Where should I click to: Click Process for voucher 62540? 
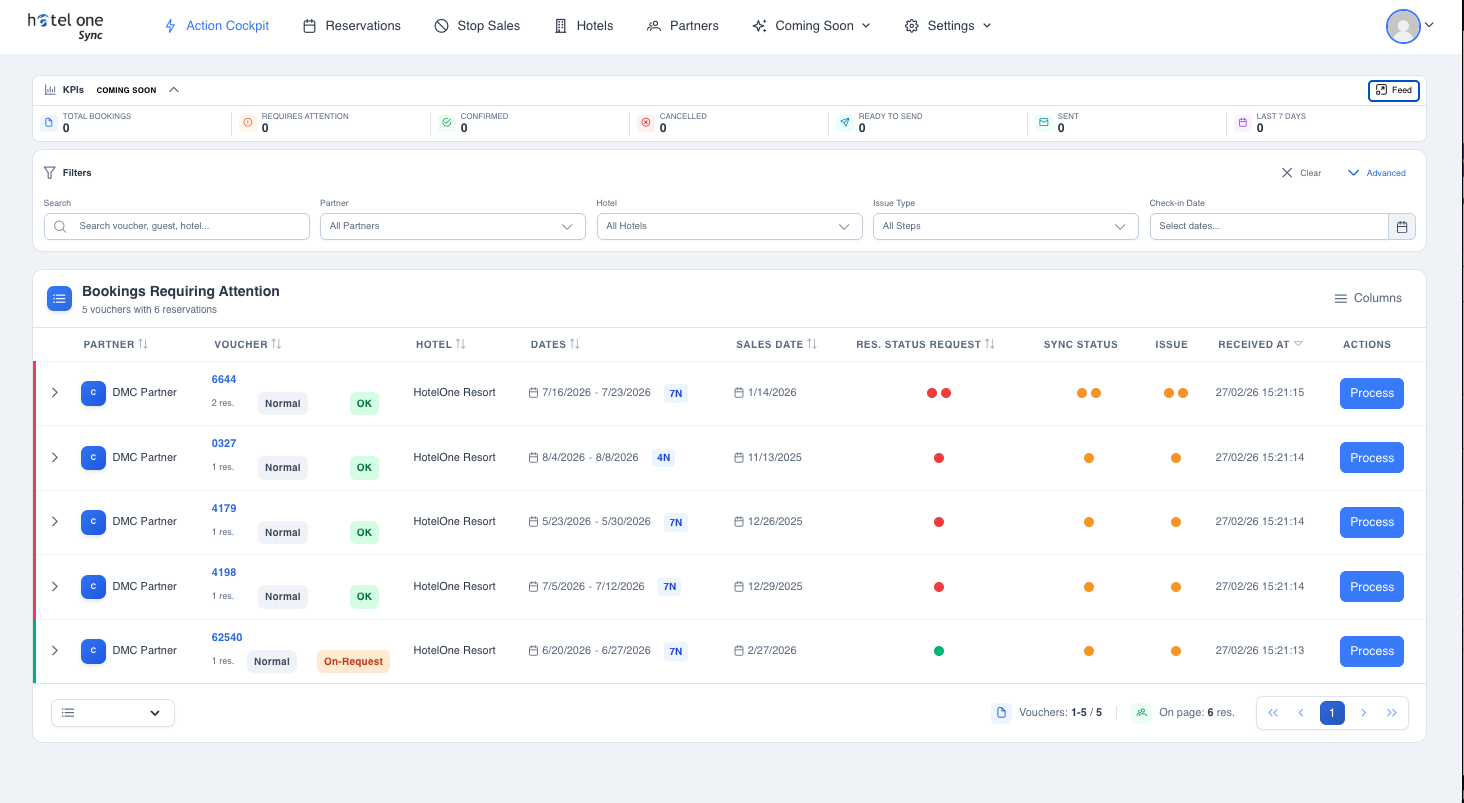point(1371,651)
